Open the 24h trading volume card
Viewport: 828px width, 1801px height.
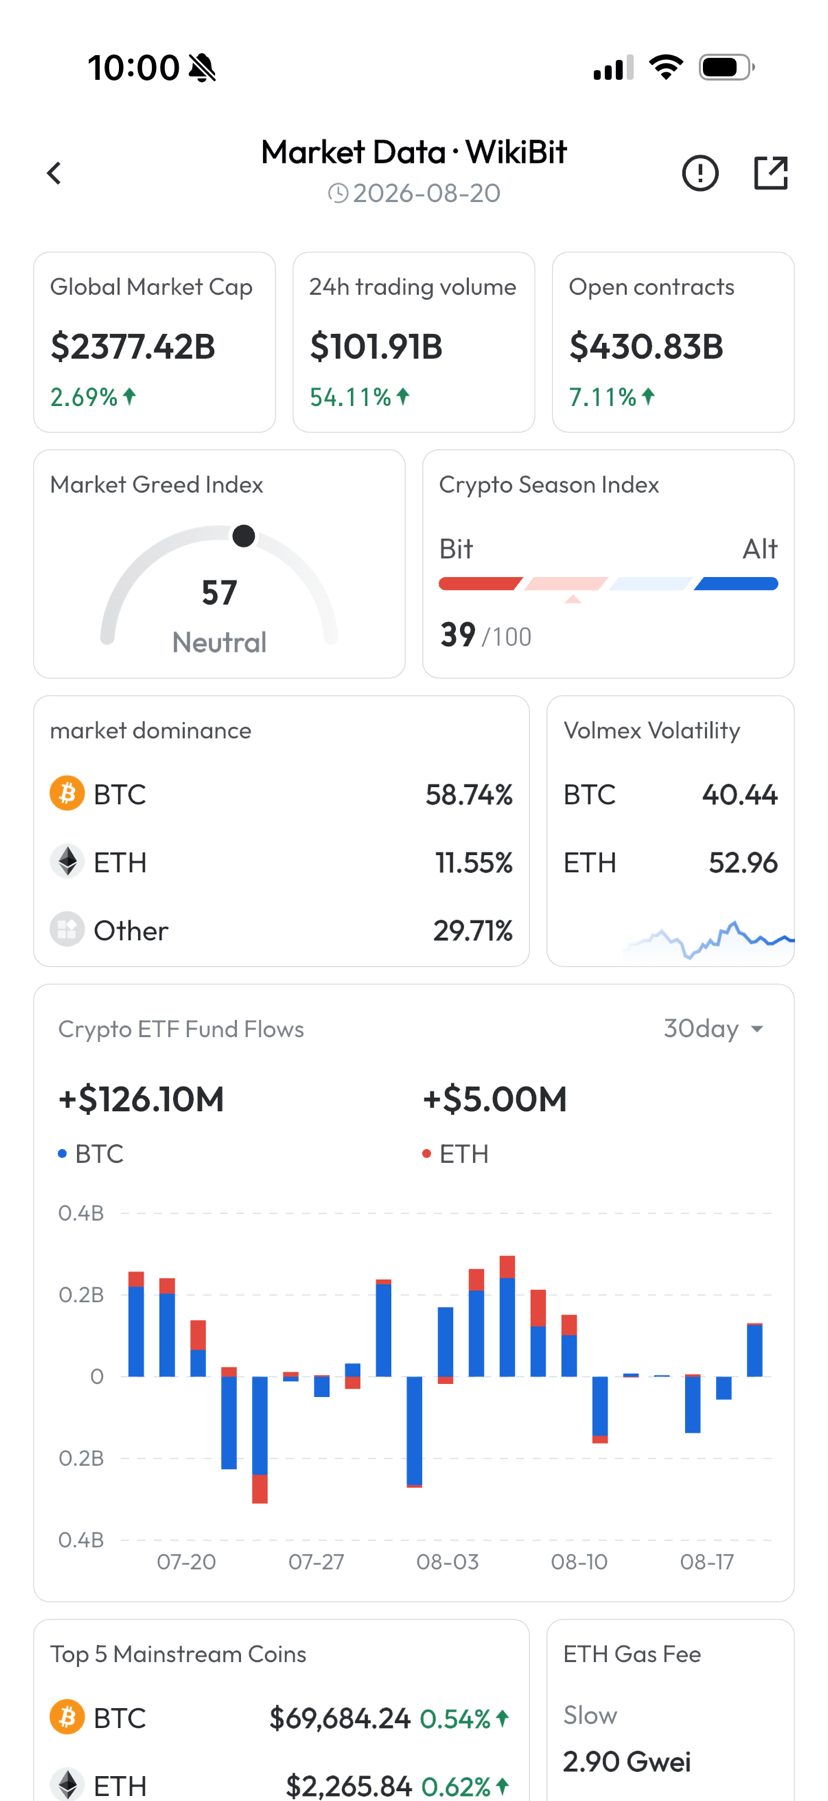click(x=414, y=342)
